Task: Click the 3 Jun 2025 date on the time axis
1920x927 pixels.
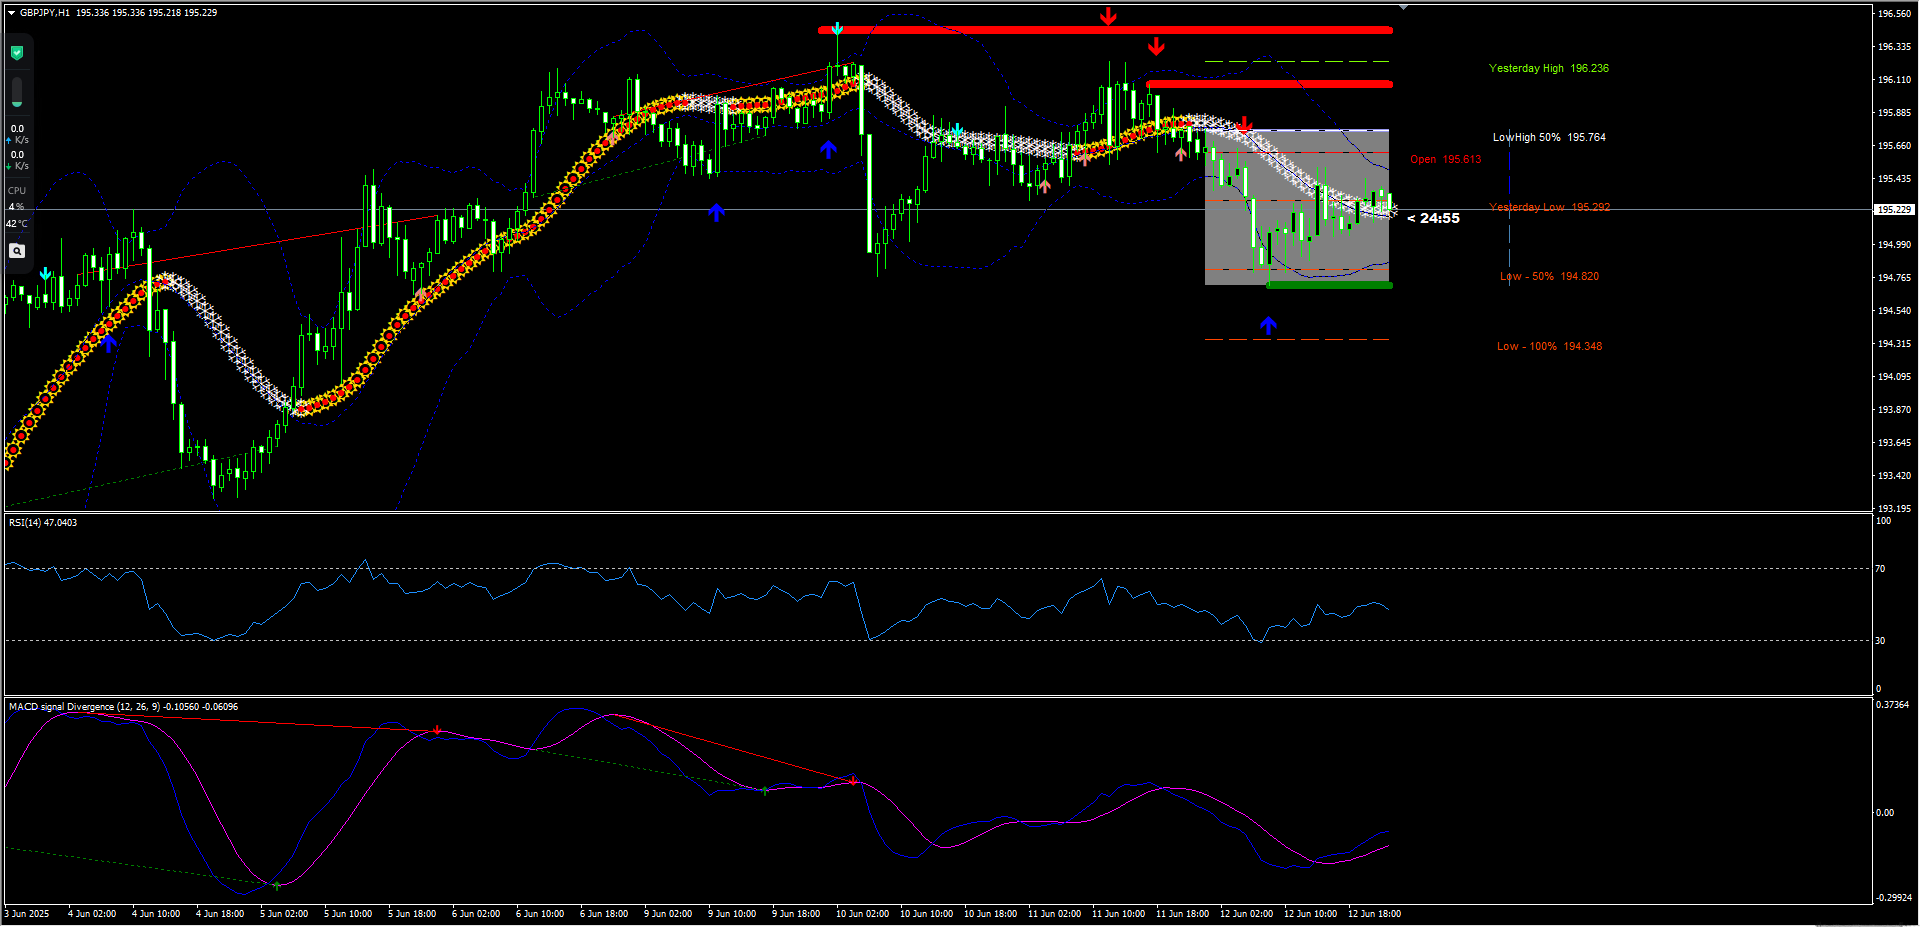Action: coord(27,914)
